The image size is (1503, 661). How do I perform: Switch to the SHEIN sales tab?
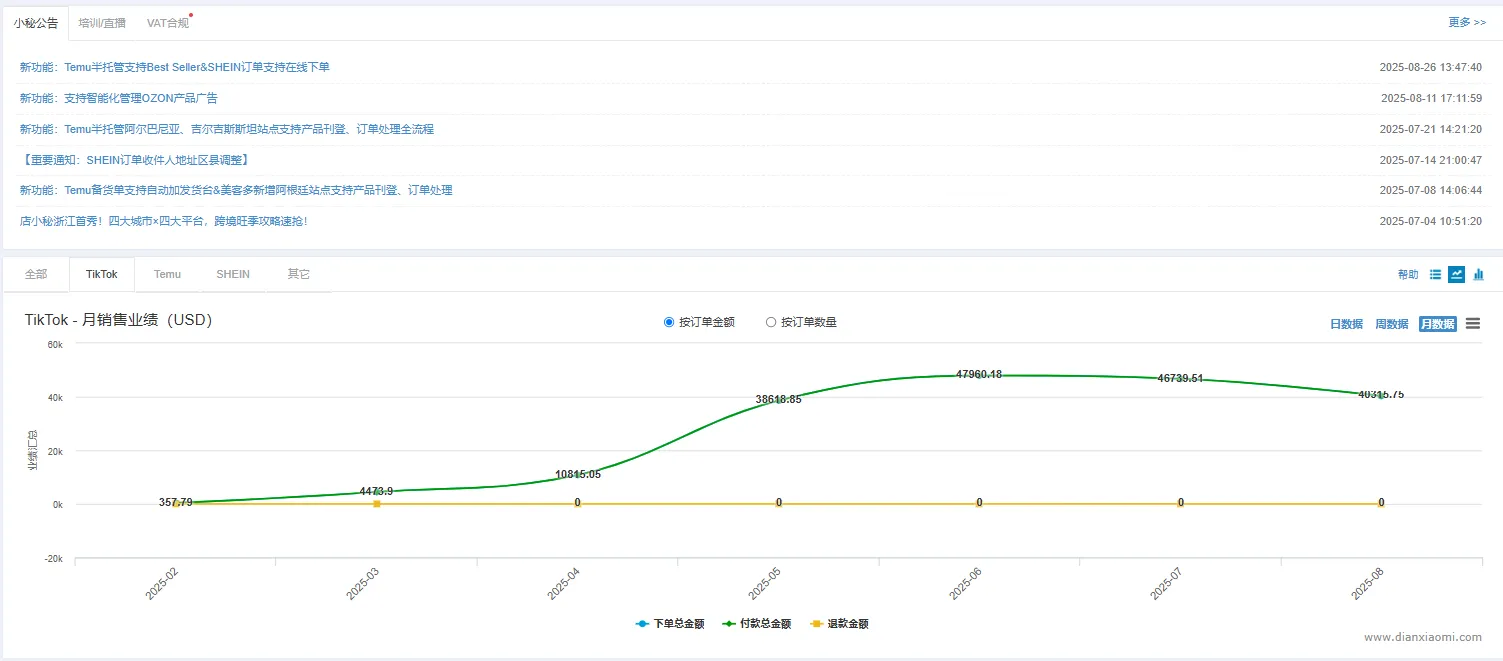(x=233, y=274)
